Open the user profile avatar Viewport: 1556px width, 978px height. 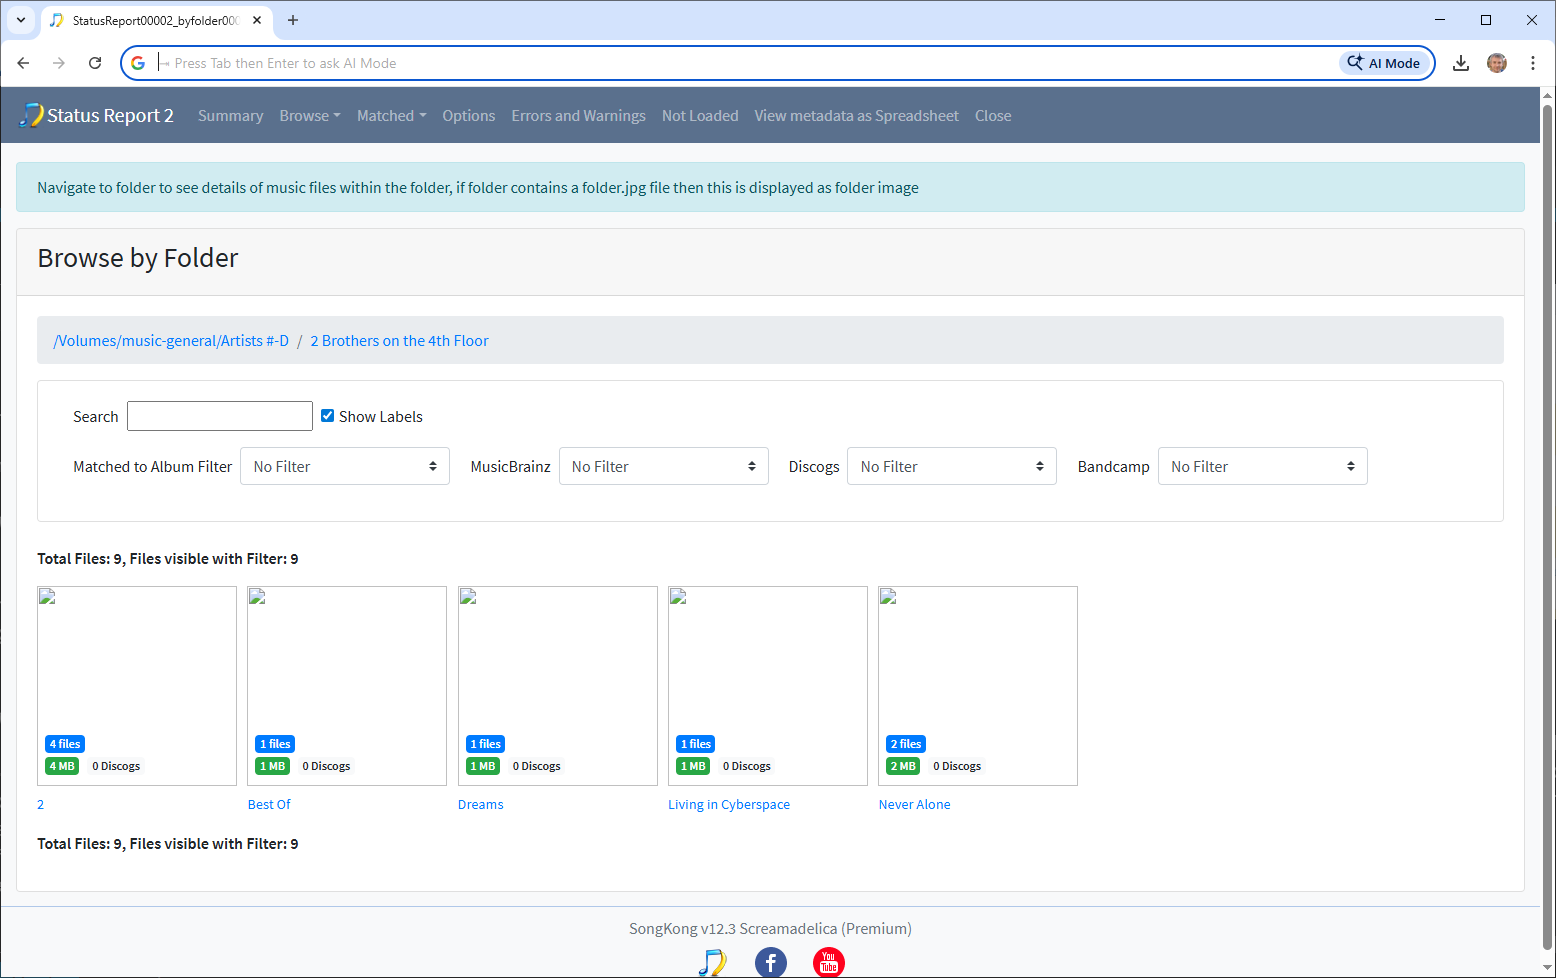pos(1496,63)
